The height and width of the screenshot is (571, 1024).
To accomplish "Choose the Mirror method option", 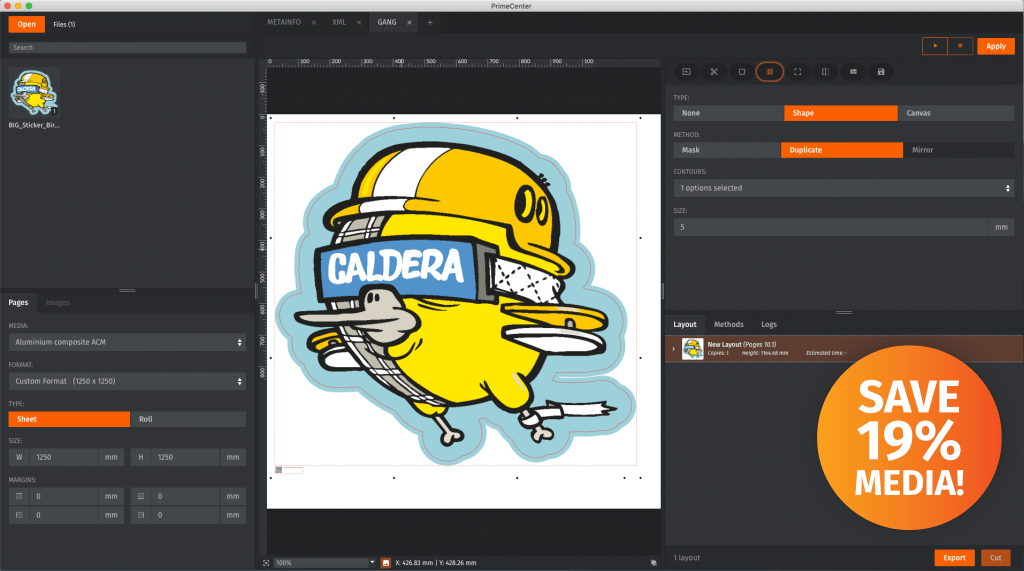I will tap(957, 150).
